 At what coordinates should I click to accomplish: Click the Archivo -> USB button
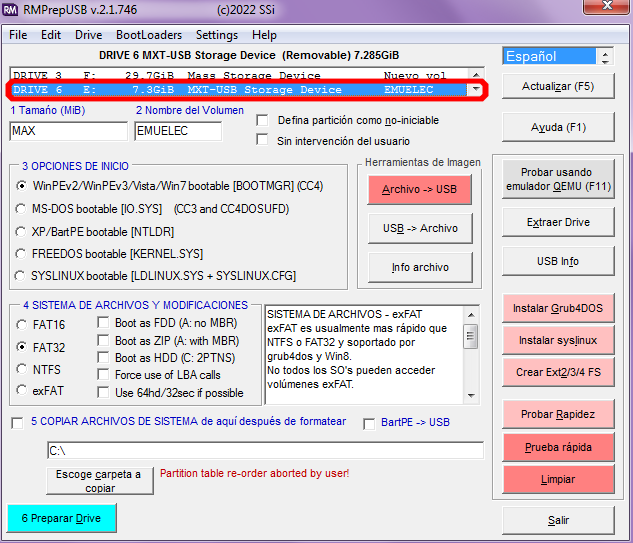[x=419, y=189]
